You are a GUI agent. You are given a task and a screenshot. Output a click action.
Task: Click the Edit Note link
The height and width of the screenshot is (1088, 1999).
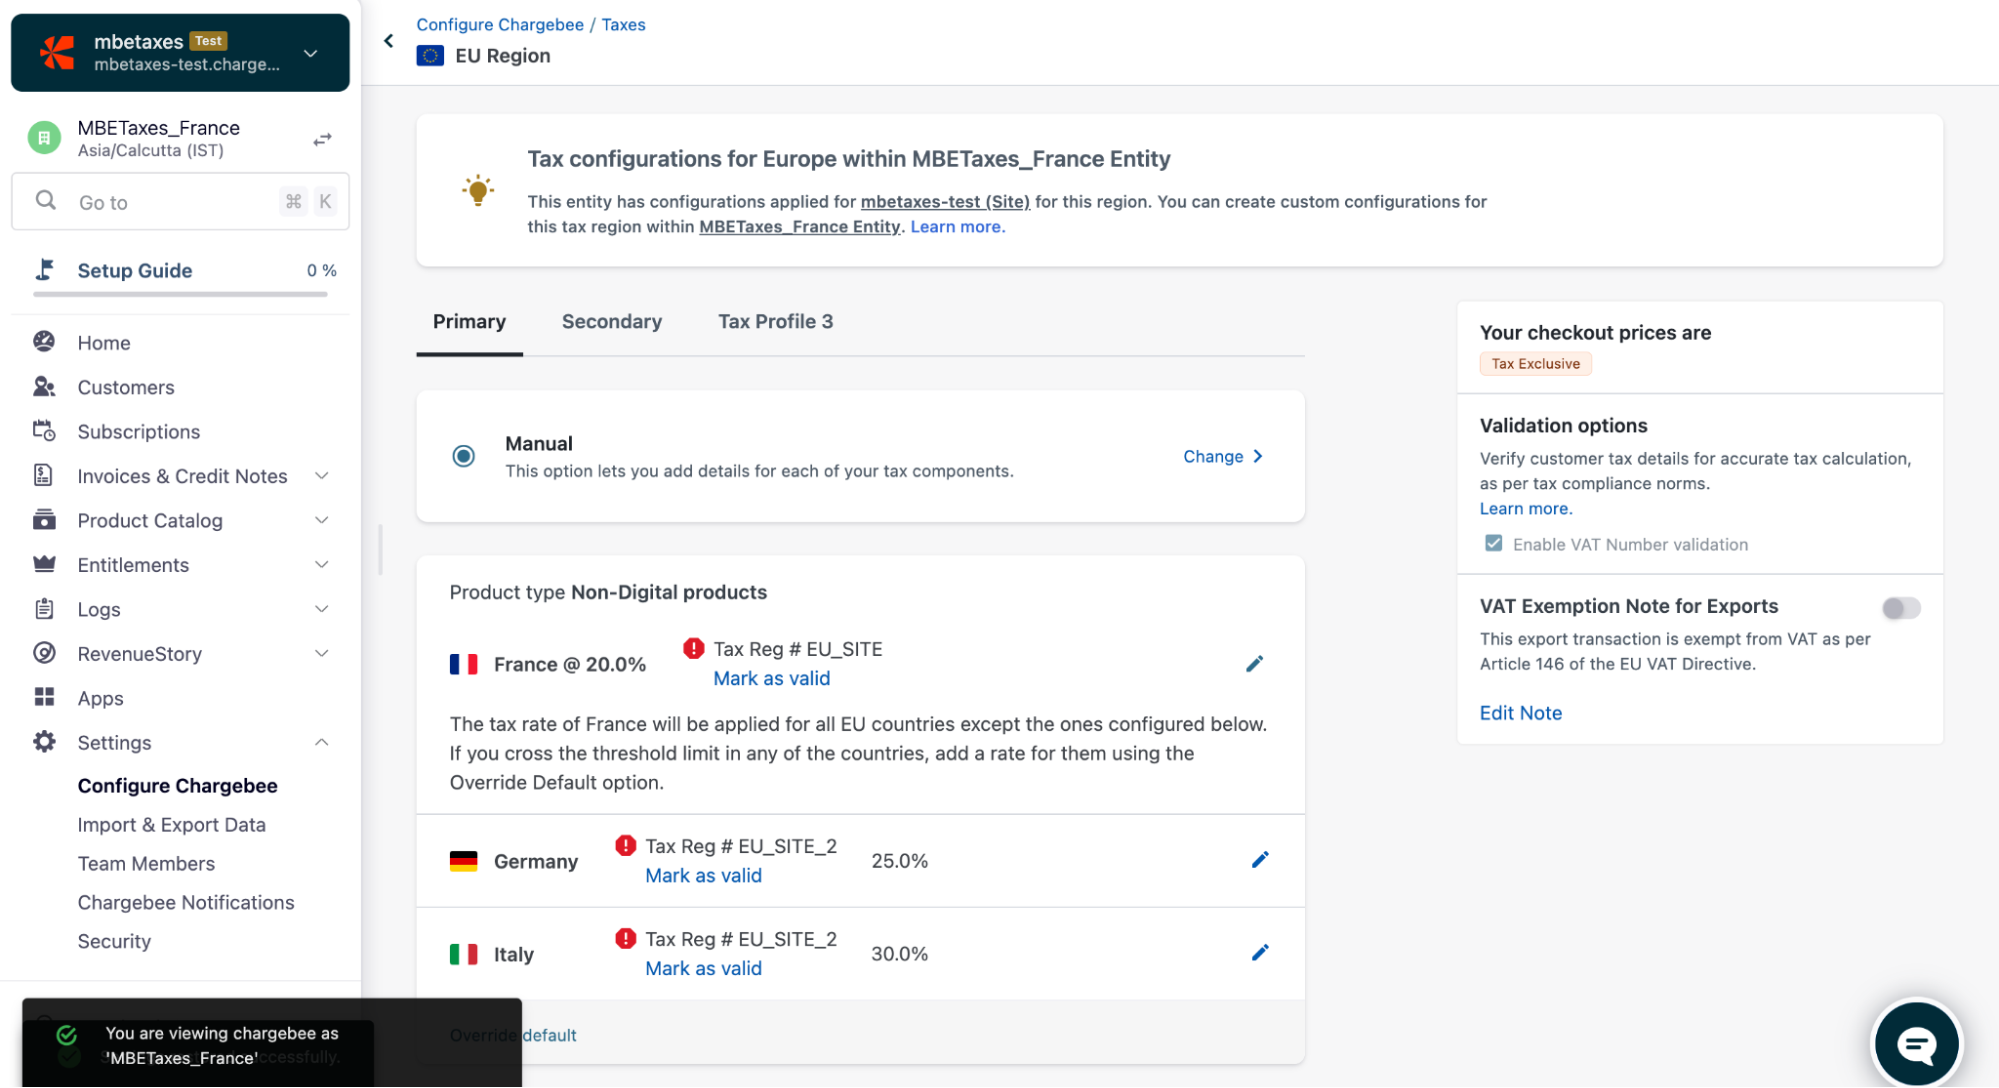1520,713
